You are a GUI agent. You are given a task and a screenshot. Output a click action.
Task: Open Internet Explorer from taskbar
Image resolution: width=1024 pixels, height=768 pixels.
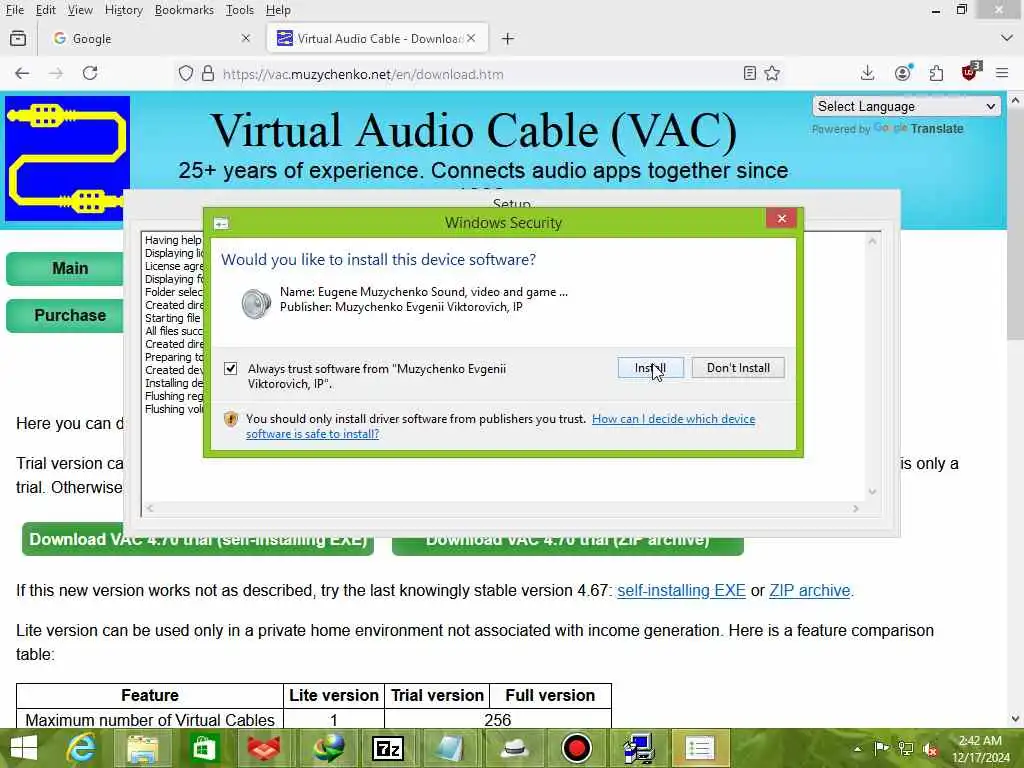coord(82,748)
